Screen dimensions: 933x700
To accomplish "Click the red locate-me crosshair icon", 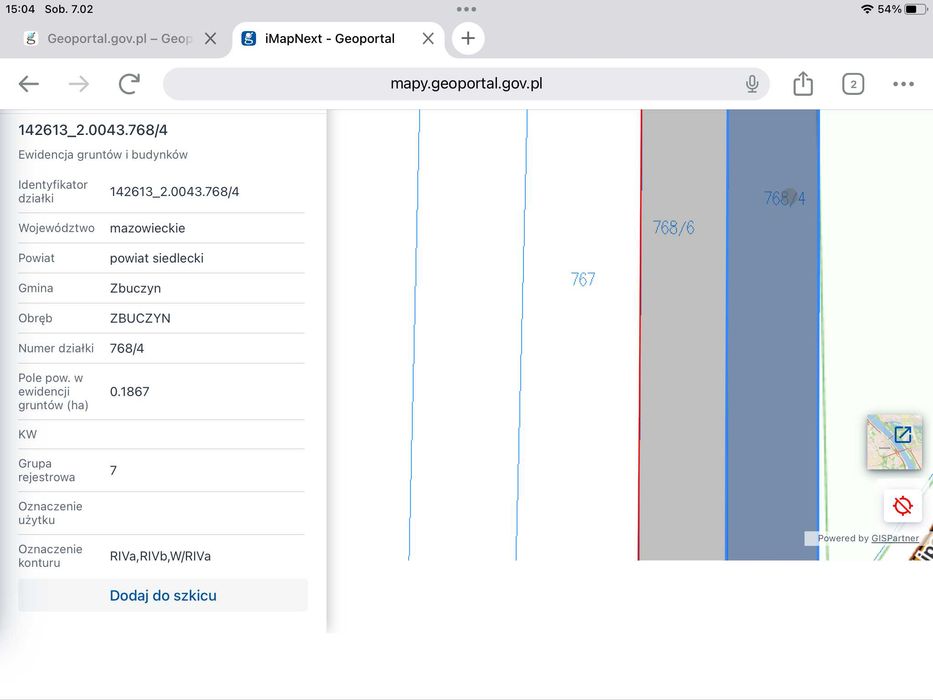I will tap(903, 506).
